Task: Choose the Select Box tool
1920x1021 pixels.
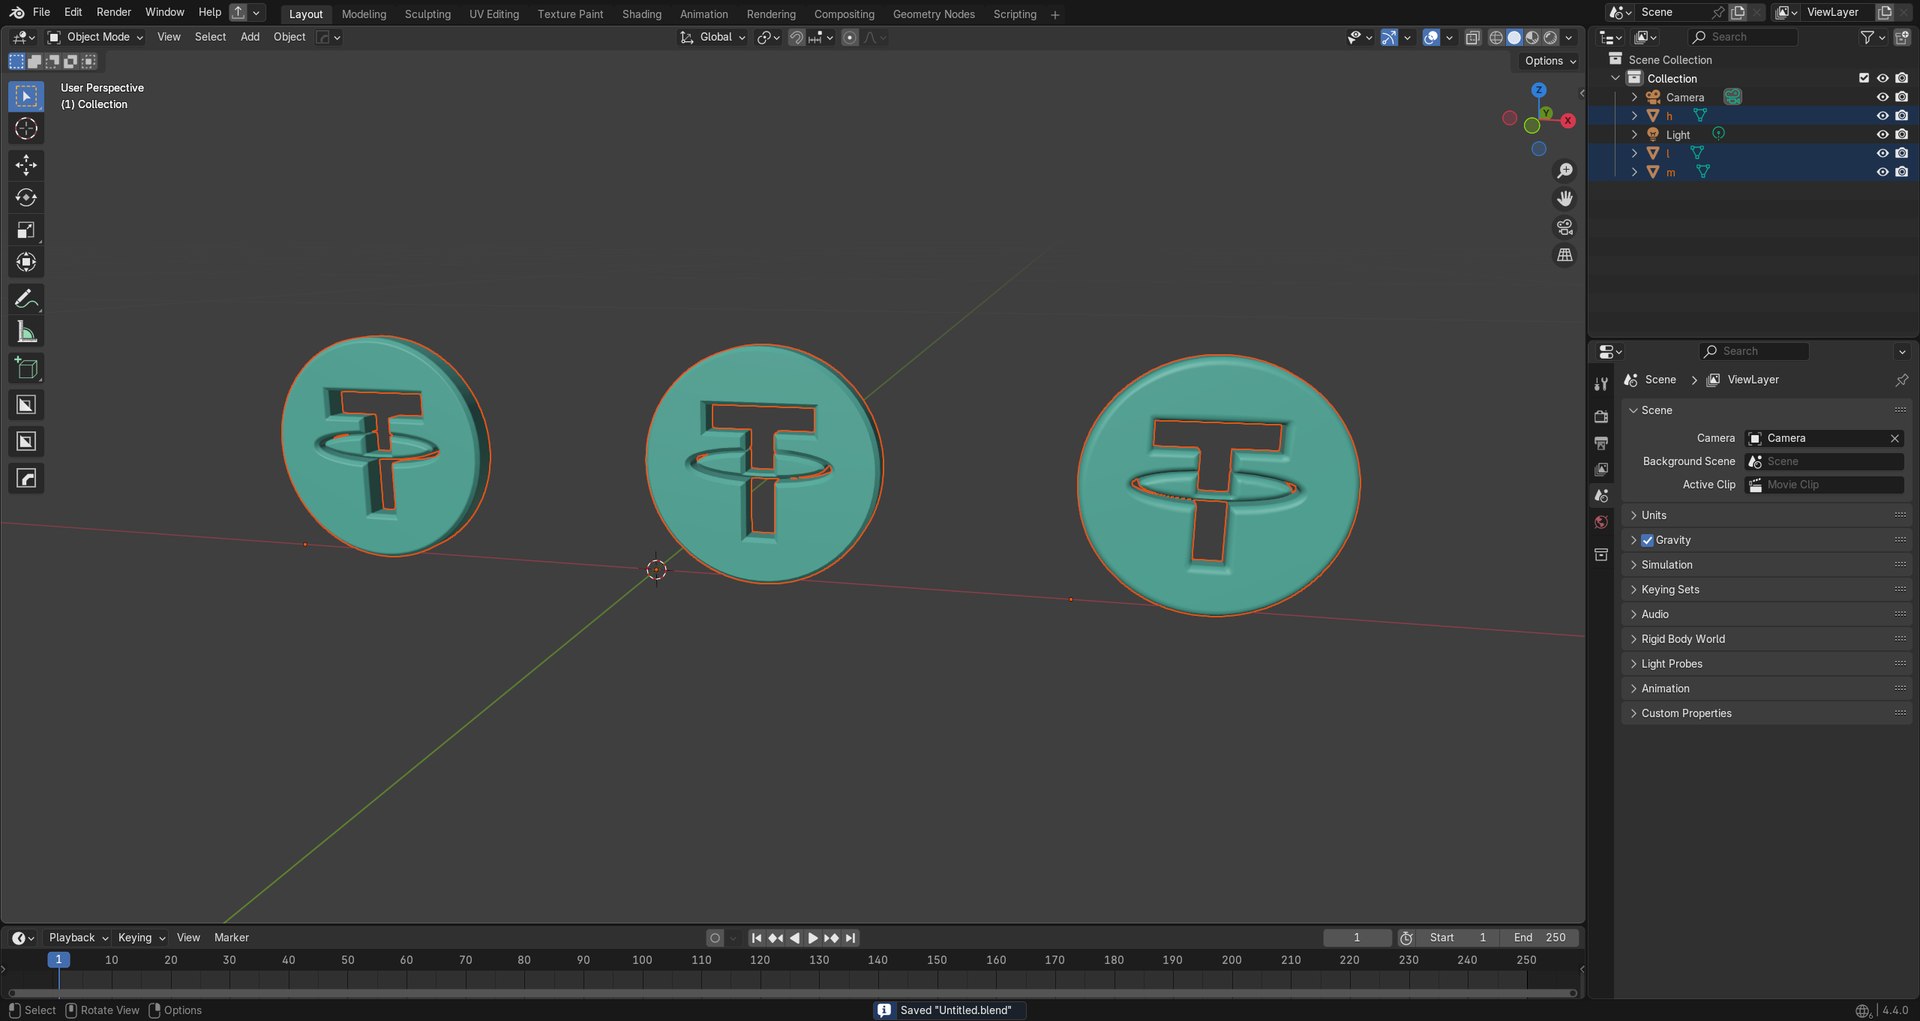Action: click(x=26, y=96)
